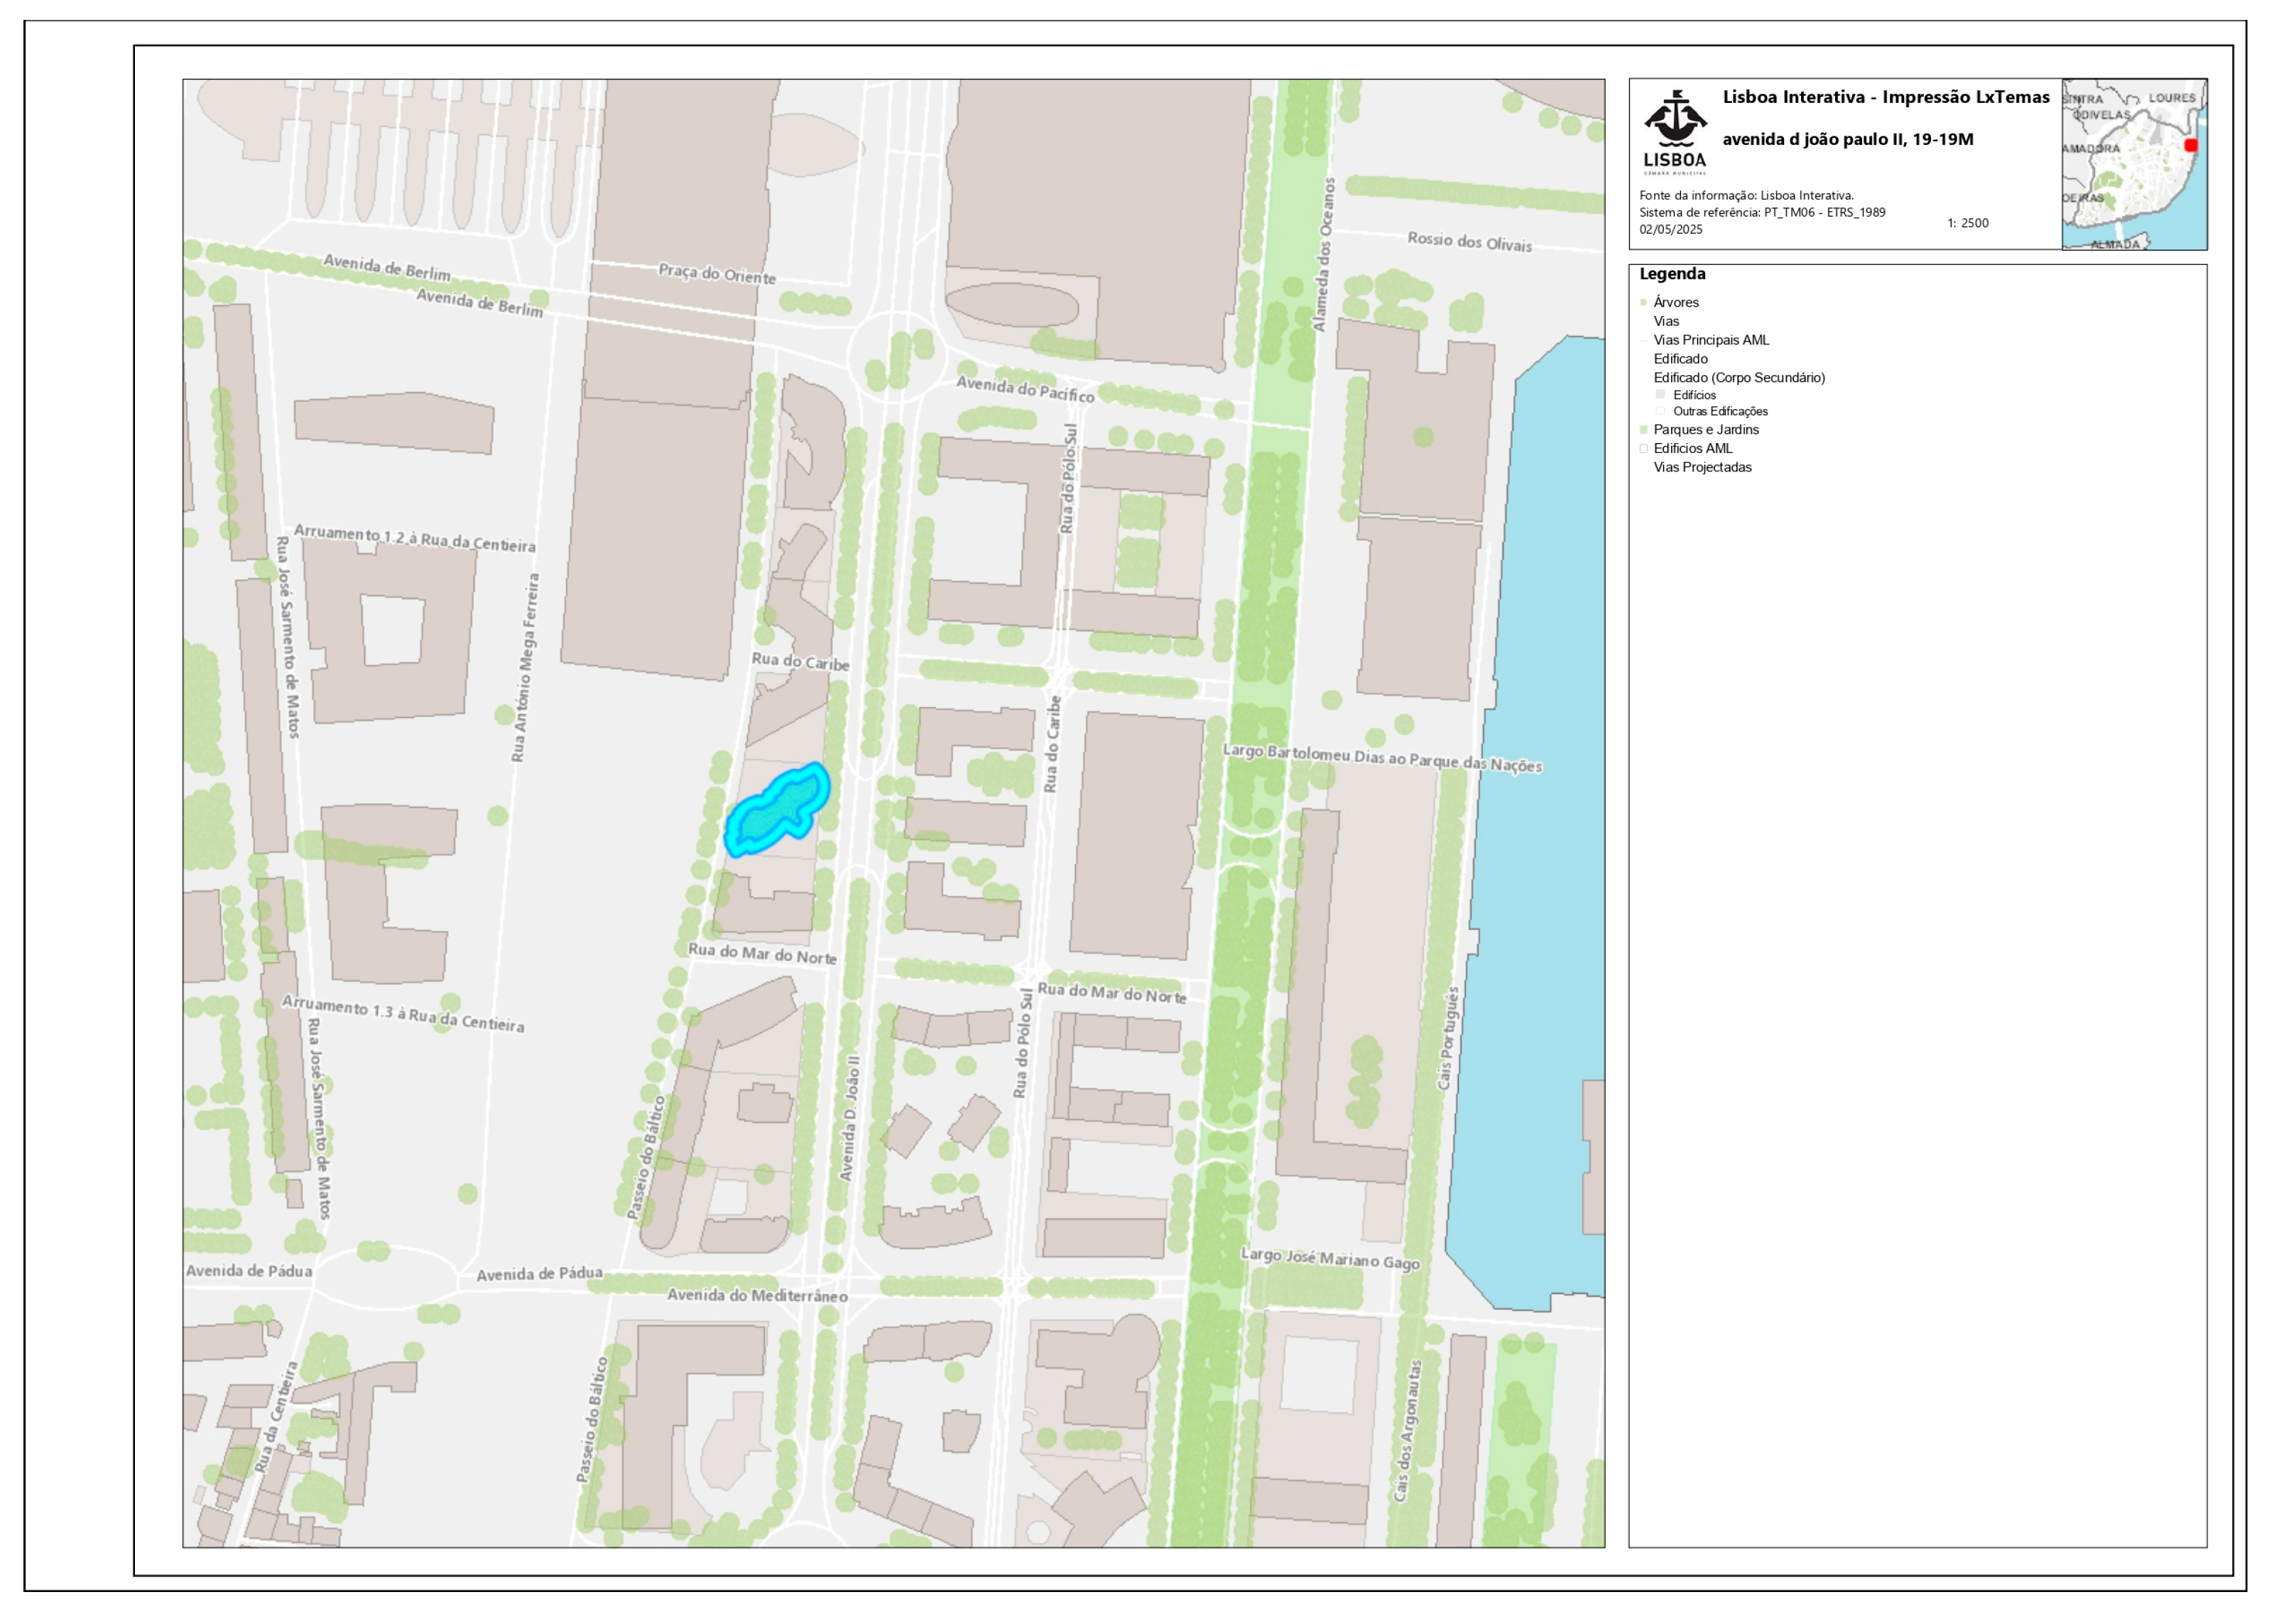Click the Alameda dos Oceanos street label
The height and width of the screenshot is (1624, 2269).
(1323, 255)
